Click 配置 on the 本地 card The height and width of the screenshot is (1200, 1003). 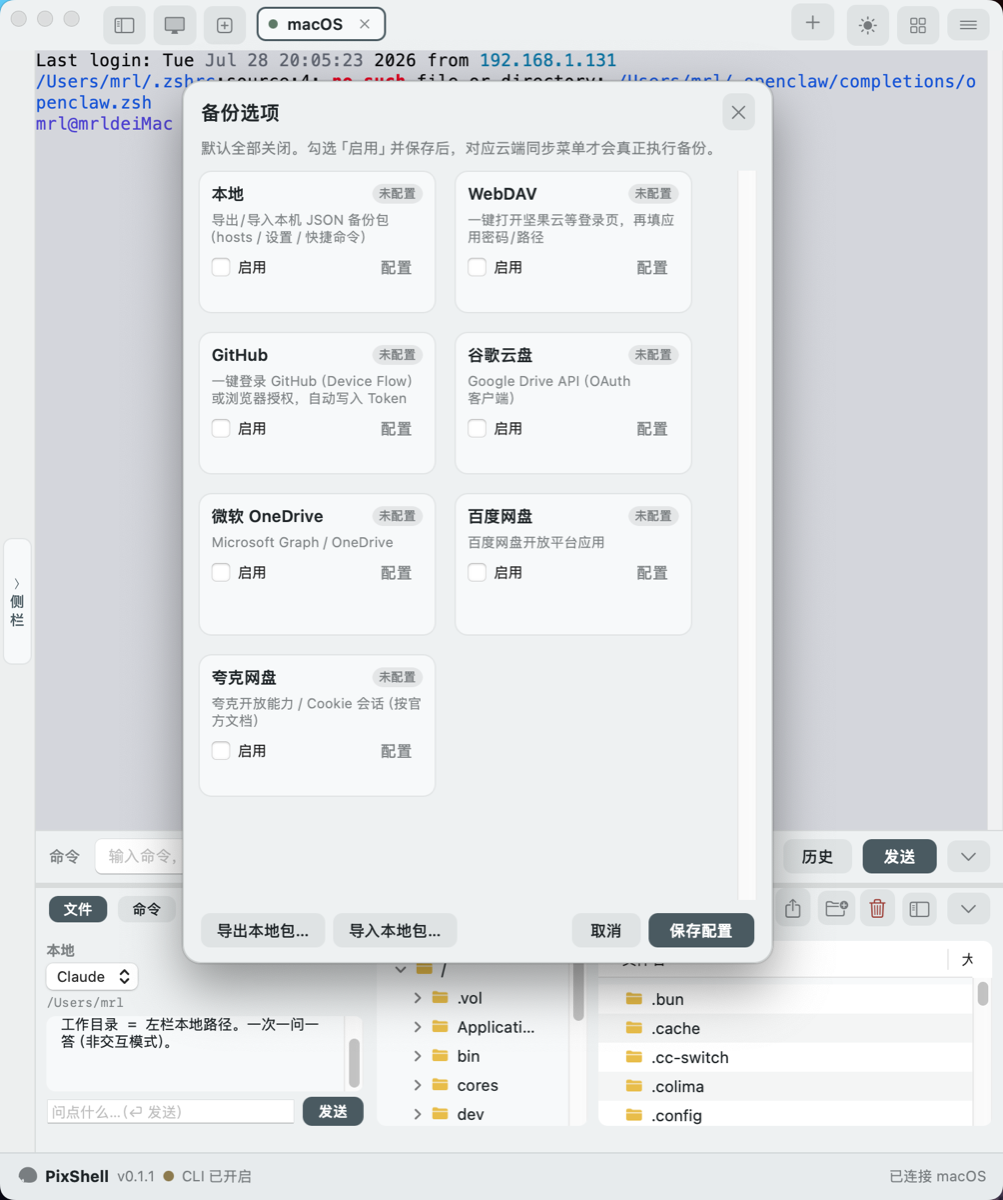point(396,267)
